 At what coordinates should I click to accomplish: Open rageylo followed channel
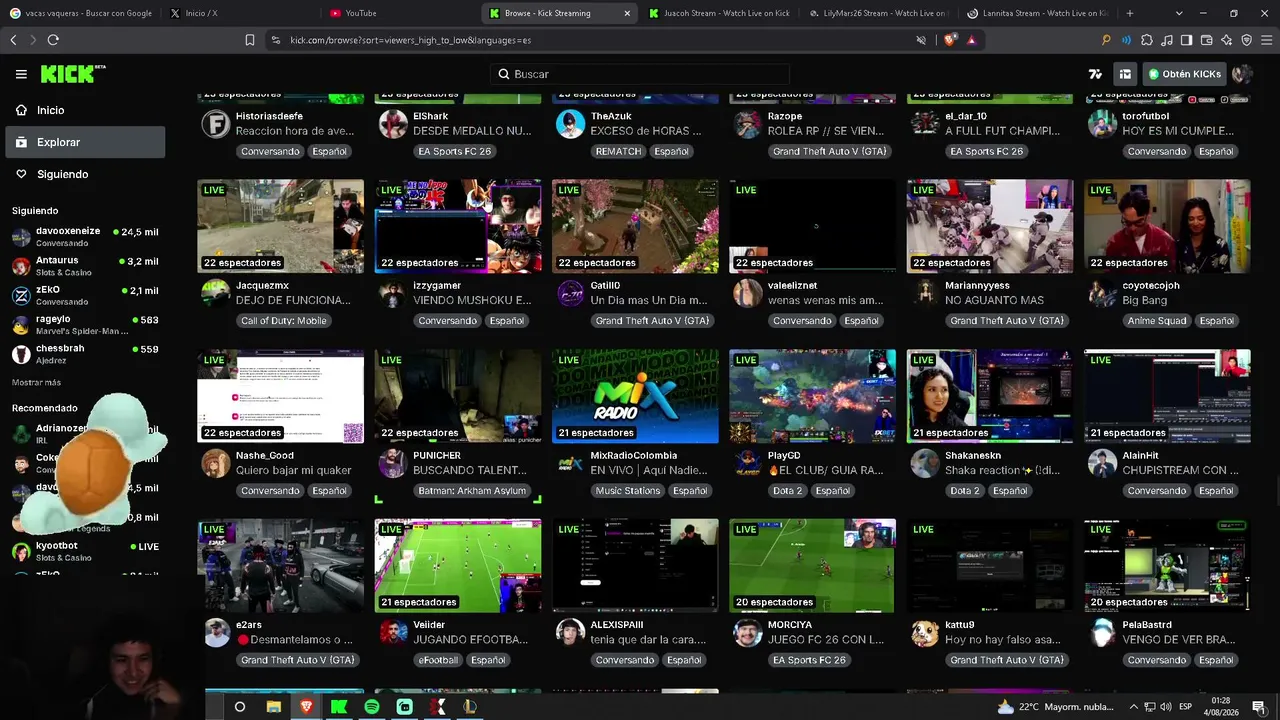point(84,325)
